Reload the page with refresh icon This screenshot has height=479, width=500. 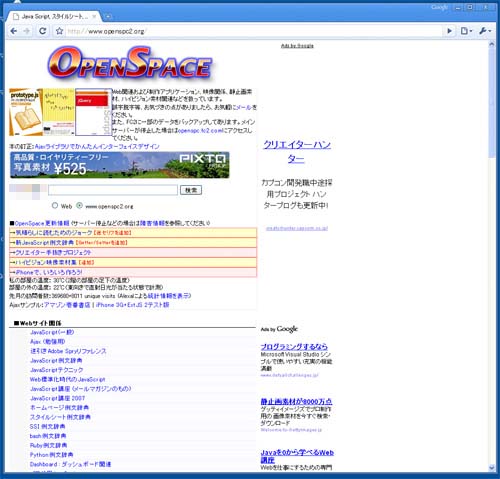click(43, 31)
